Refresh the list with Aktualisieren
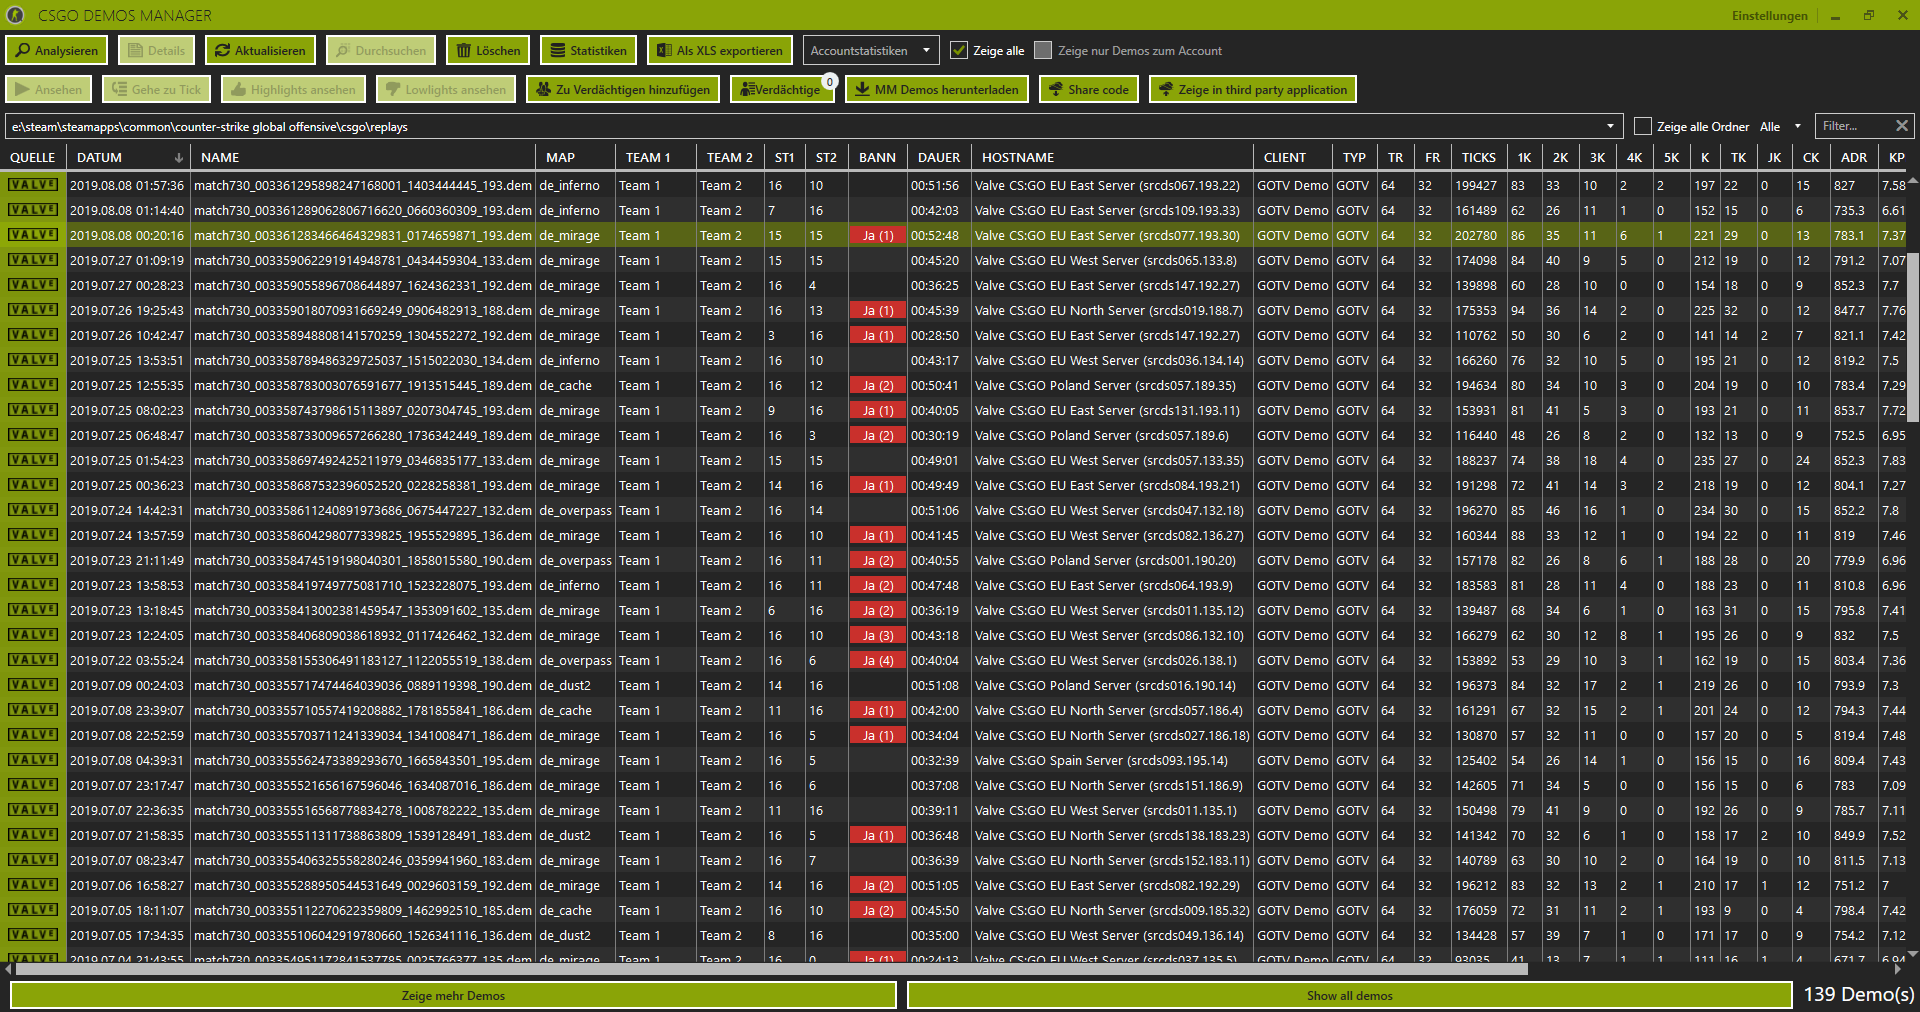The height and width of the screenshot is (1012, 1920). 260,50
